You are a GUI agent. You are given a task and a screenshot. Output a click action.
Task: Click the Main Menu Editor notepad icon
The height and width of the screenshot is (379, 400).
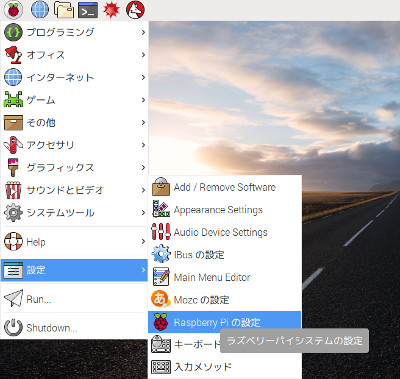161,277
